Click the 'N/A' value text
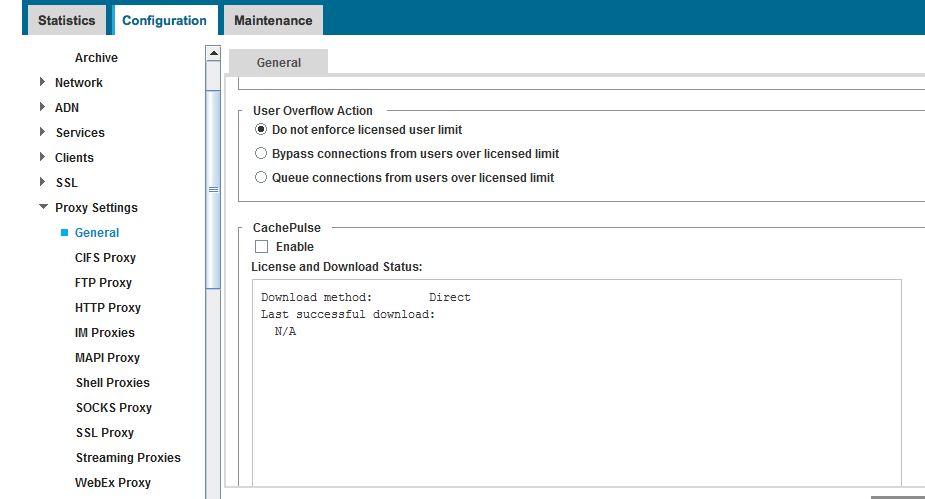Viewport: 925px width, 499px height. click(x=286, y=331)
